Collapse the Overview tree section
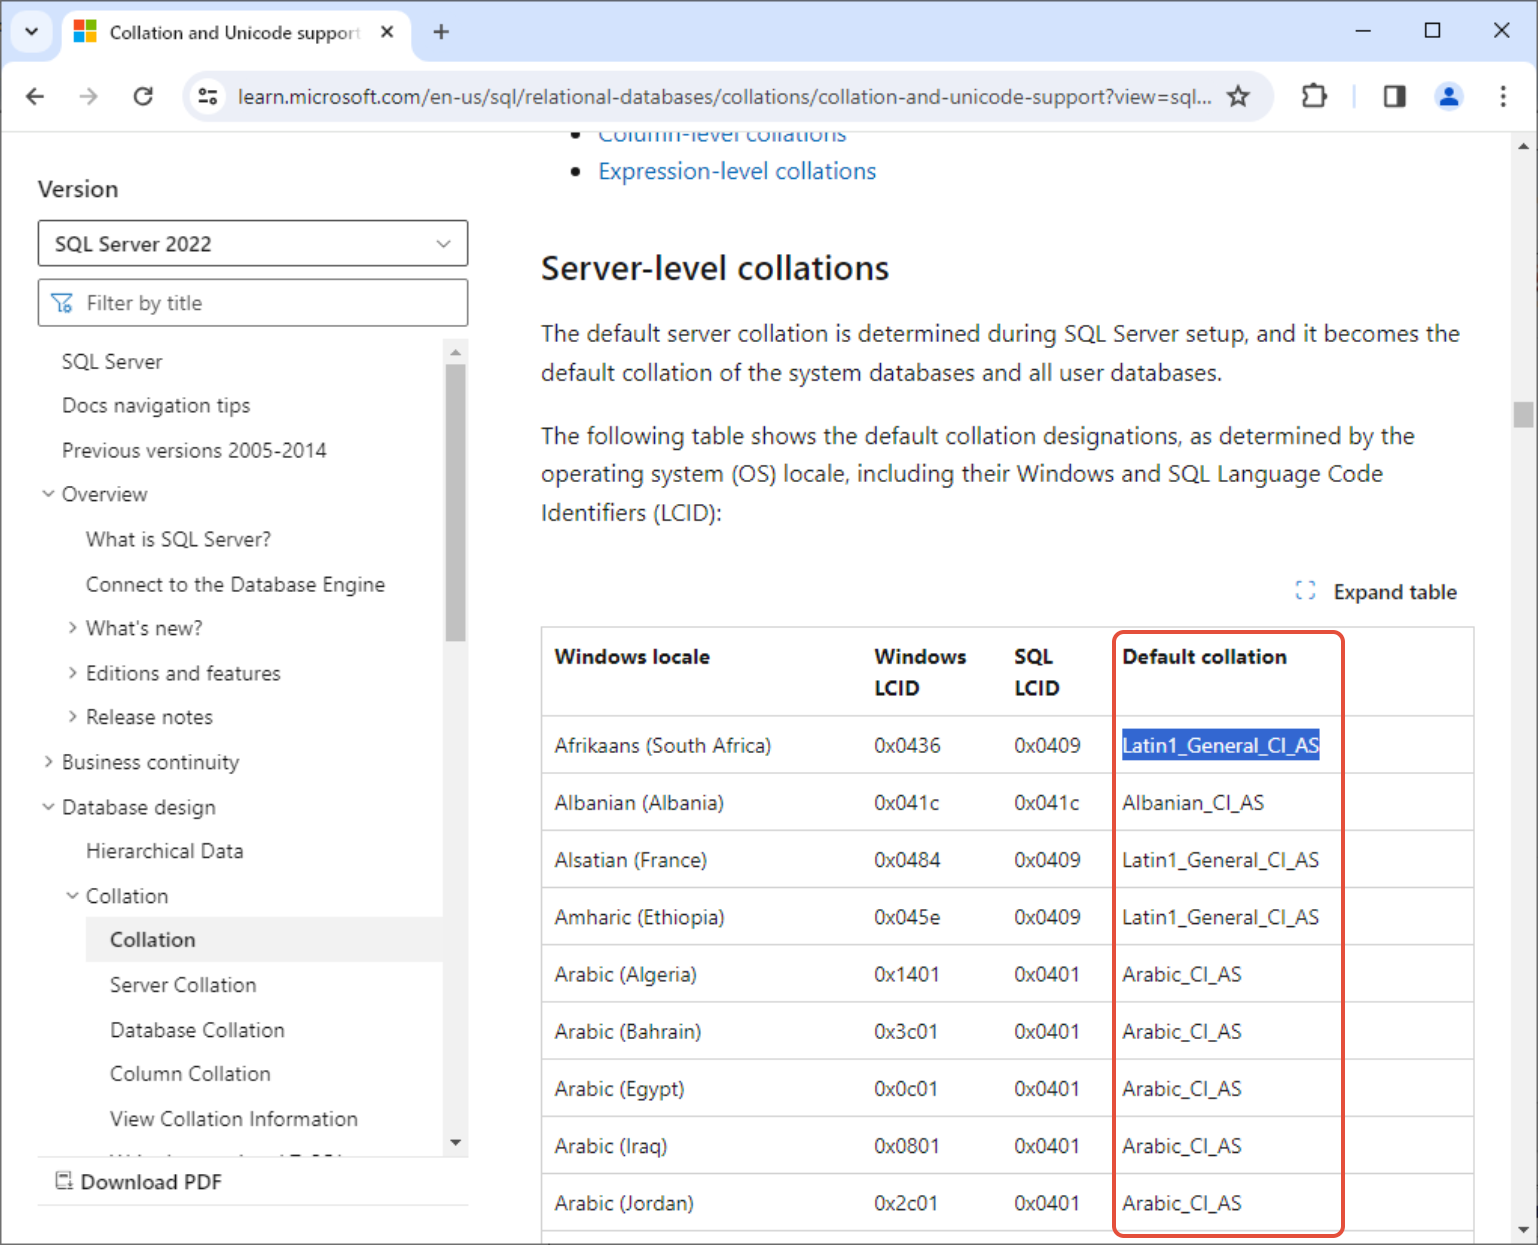 pos(48,494)
